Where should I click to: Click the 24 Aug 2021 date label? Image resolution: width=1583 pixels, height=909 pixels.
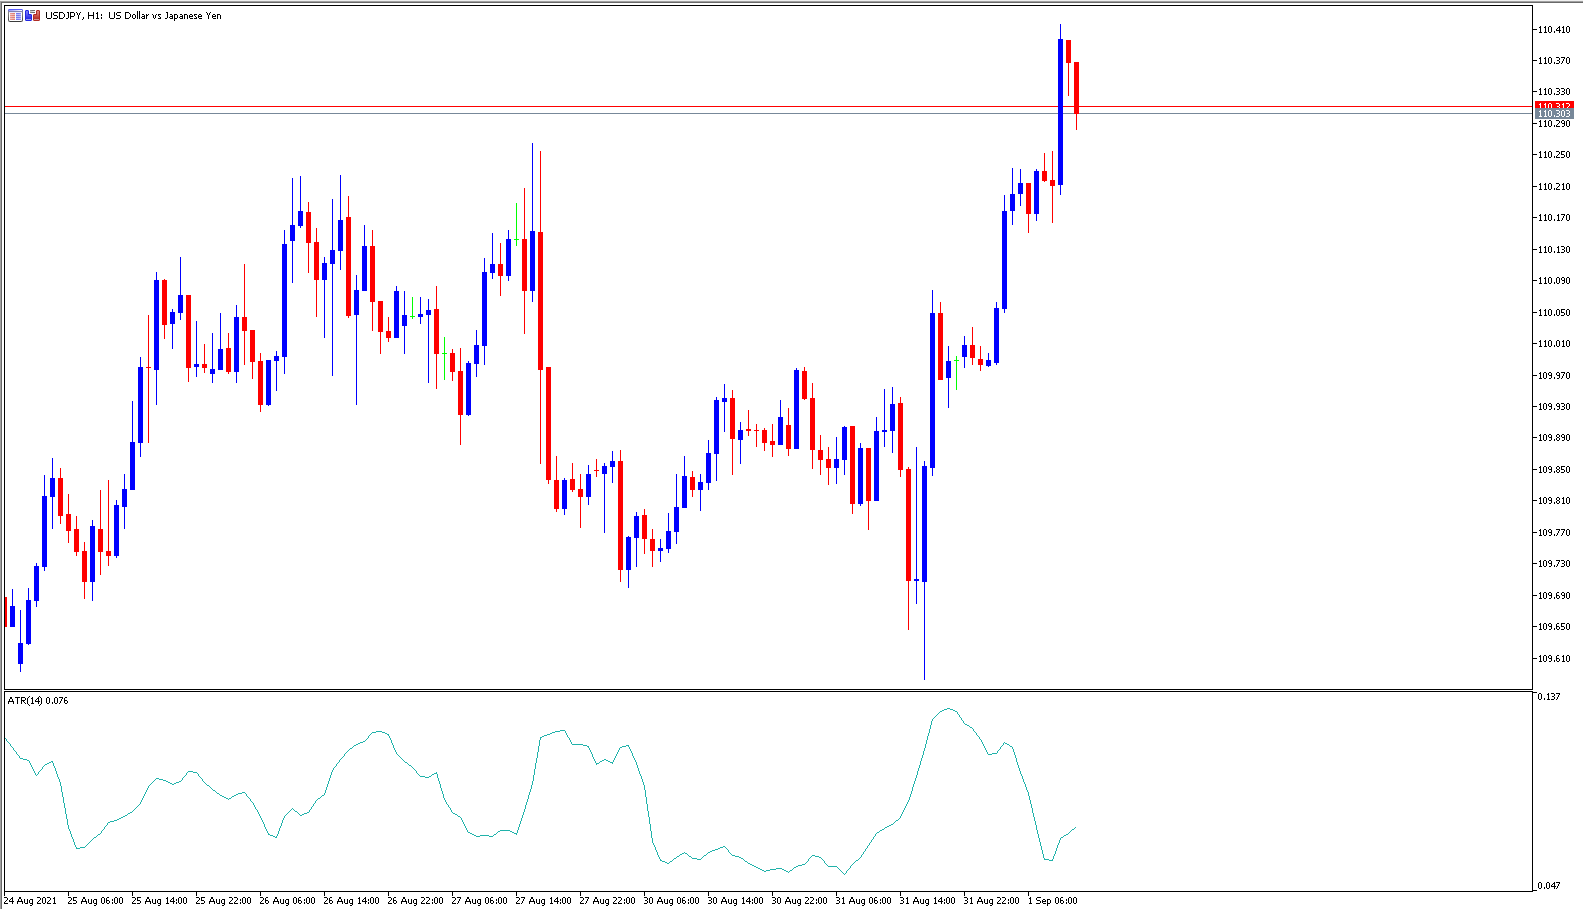(x=31, y=901)
